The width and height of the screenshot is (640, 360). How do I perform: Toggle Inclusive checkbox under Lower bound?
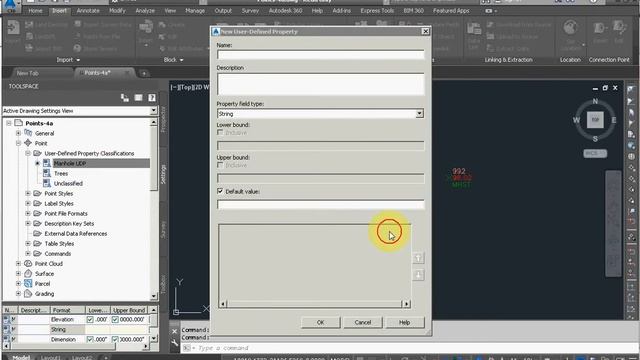click(x=220, y=133)
